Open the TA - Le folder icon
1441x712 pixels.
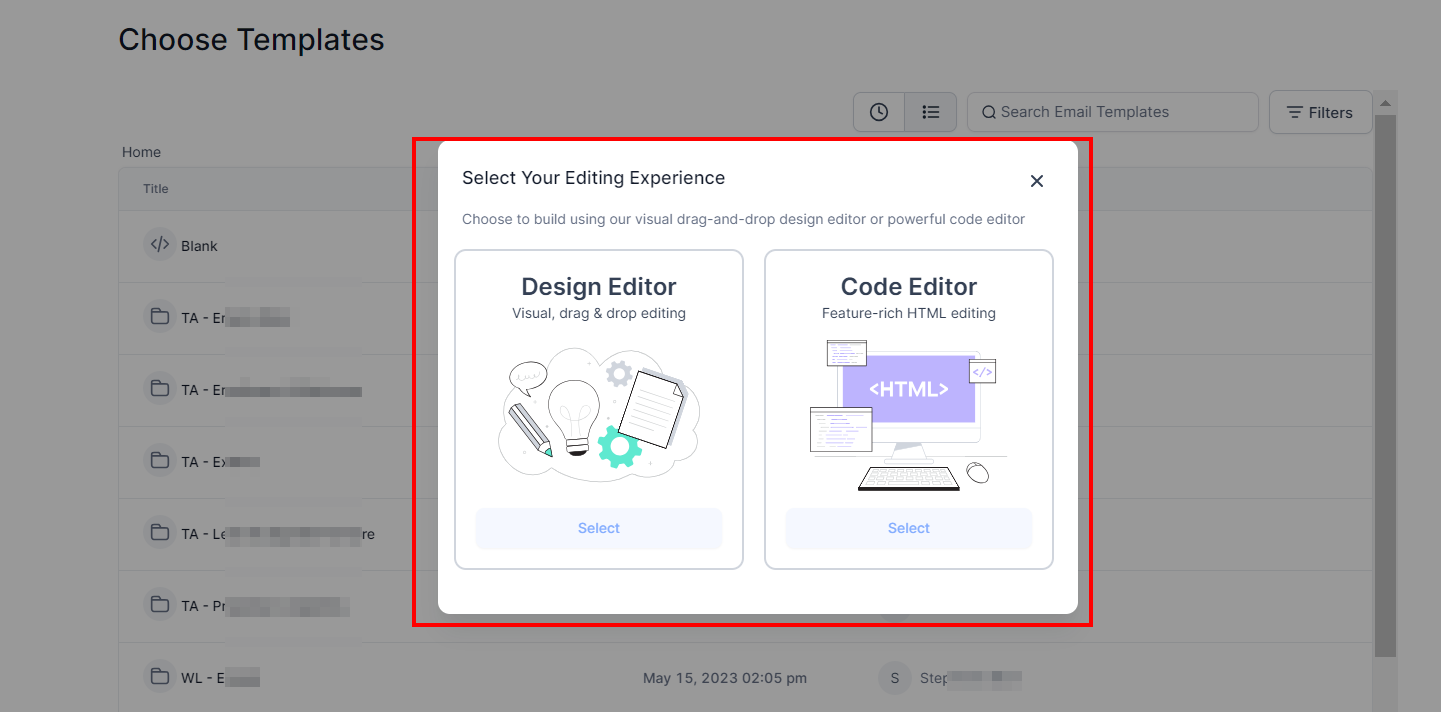[x=159, y=533]
